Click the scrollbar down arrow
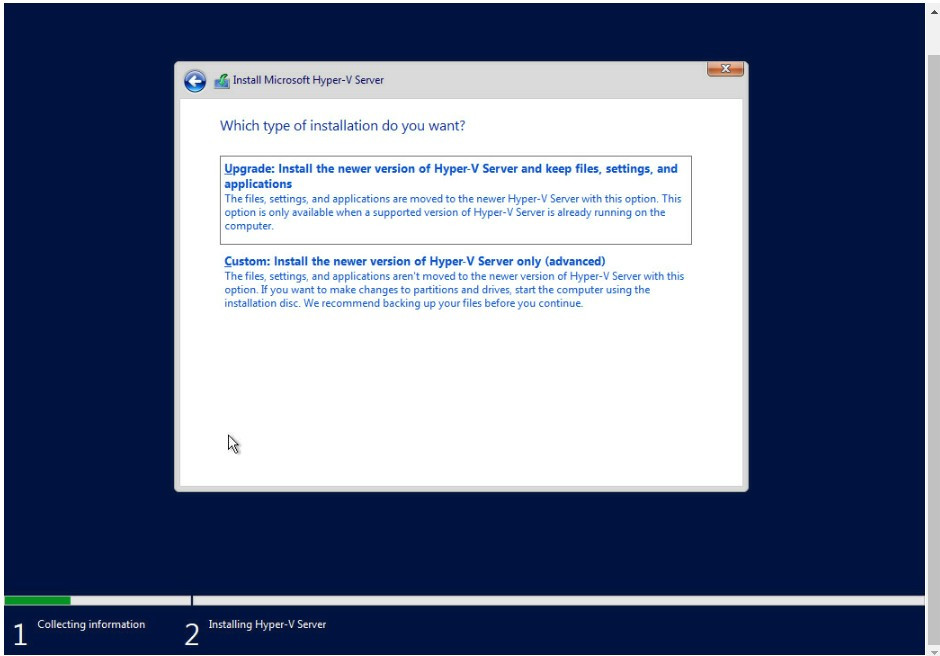This screenshot has height=656, width=940. [x=933, y=652]
